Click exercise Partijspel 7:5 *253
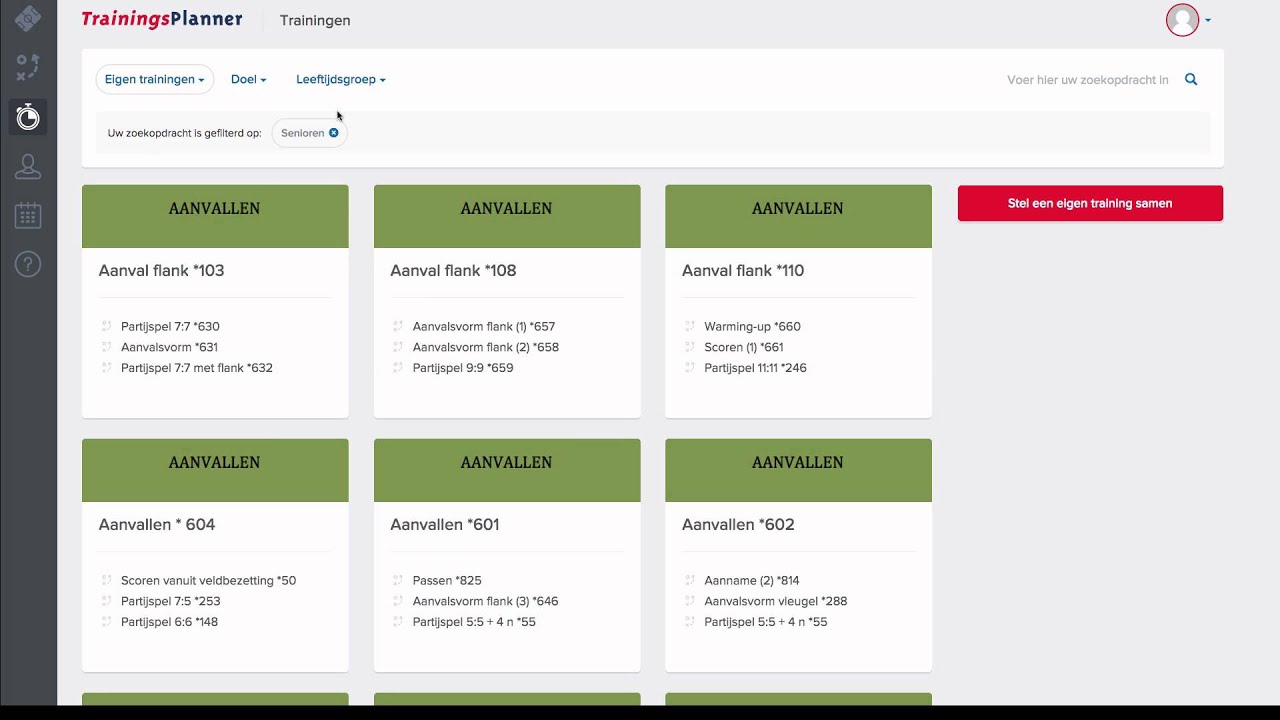The height and width of the screenshot is (720, 1280). (171, 602)
